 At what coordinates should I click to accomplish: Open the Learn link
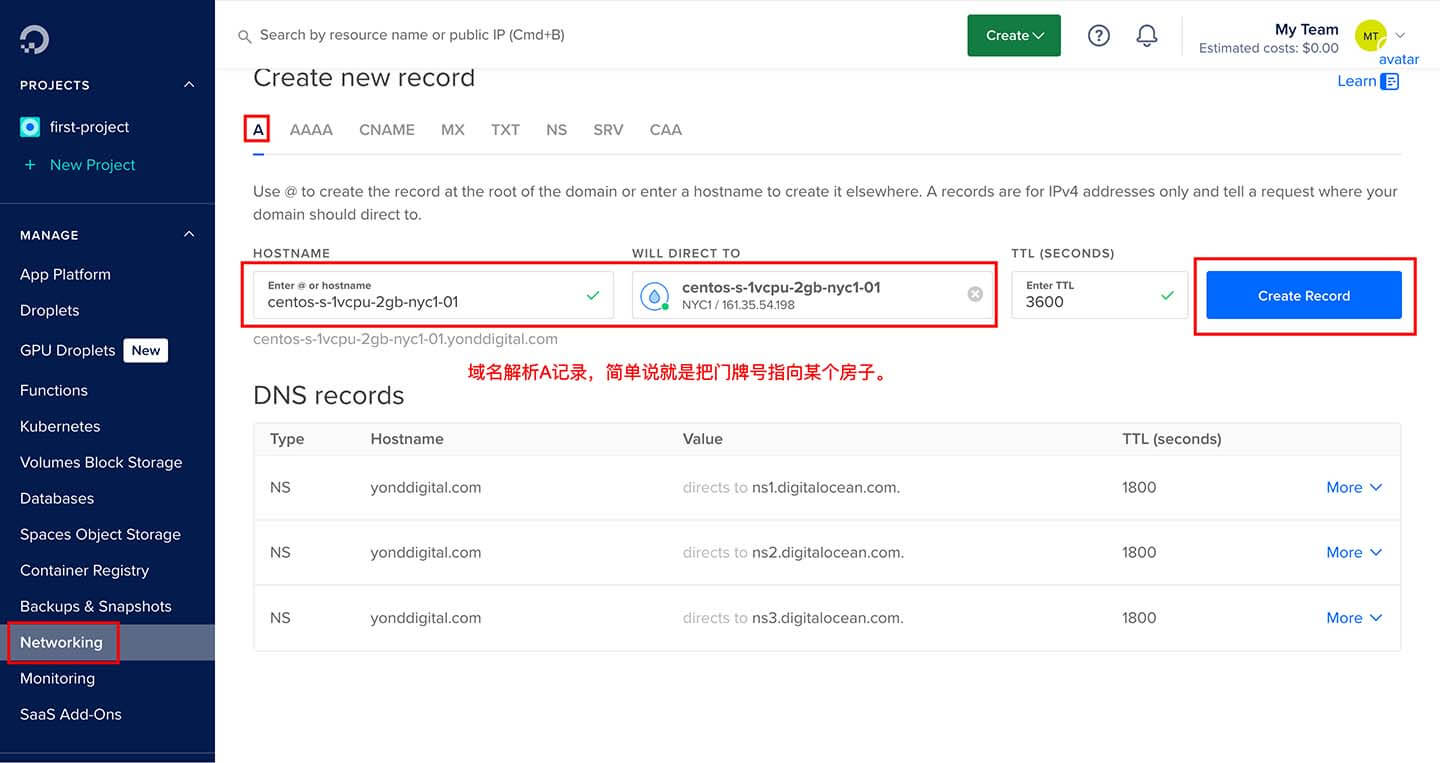click(x=1356, y=81)
